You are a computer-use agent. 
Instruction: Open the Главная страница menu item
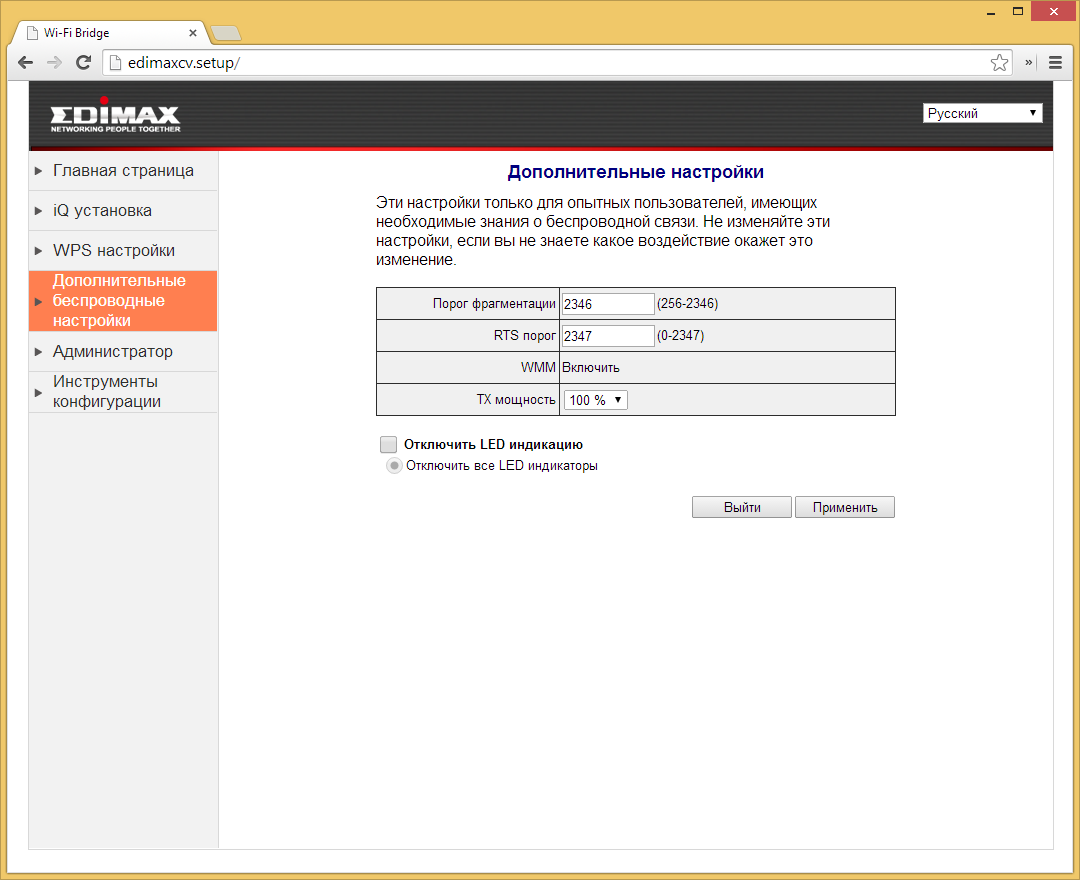pos(123,171)
